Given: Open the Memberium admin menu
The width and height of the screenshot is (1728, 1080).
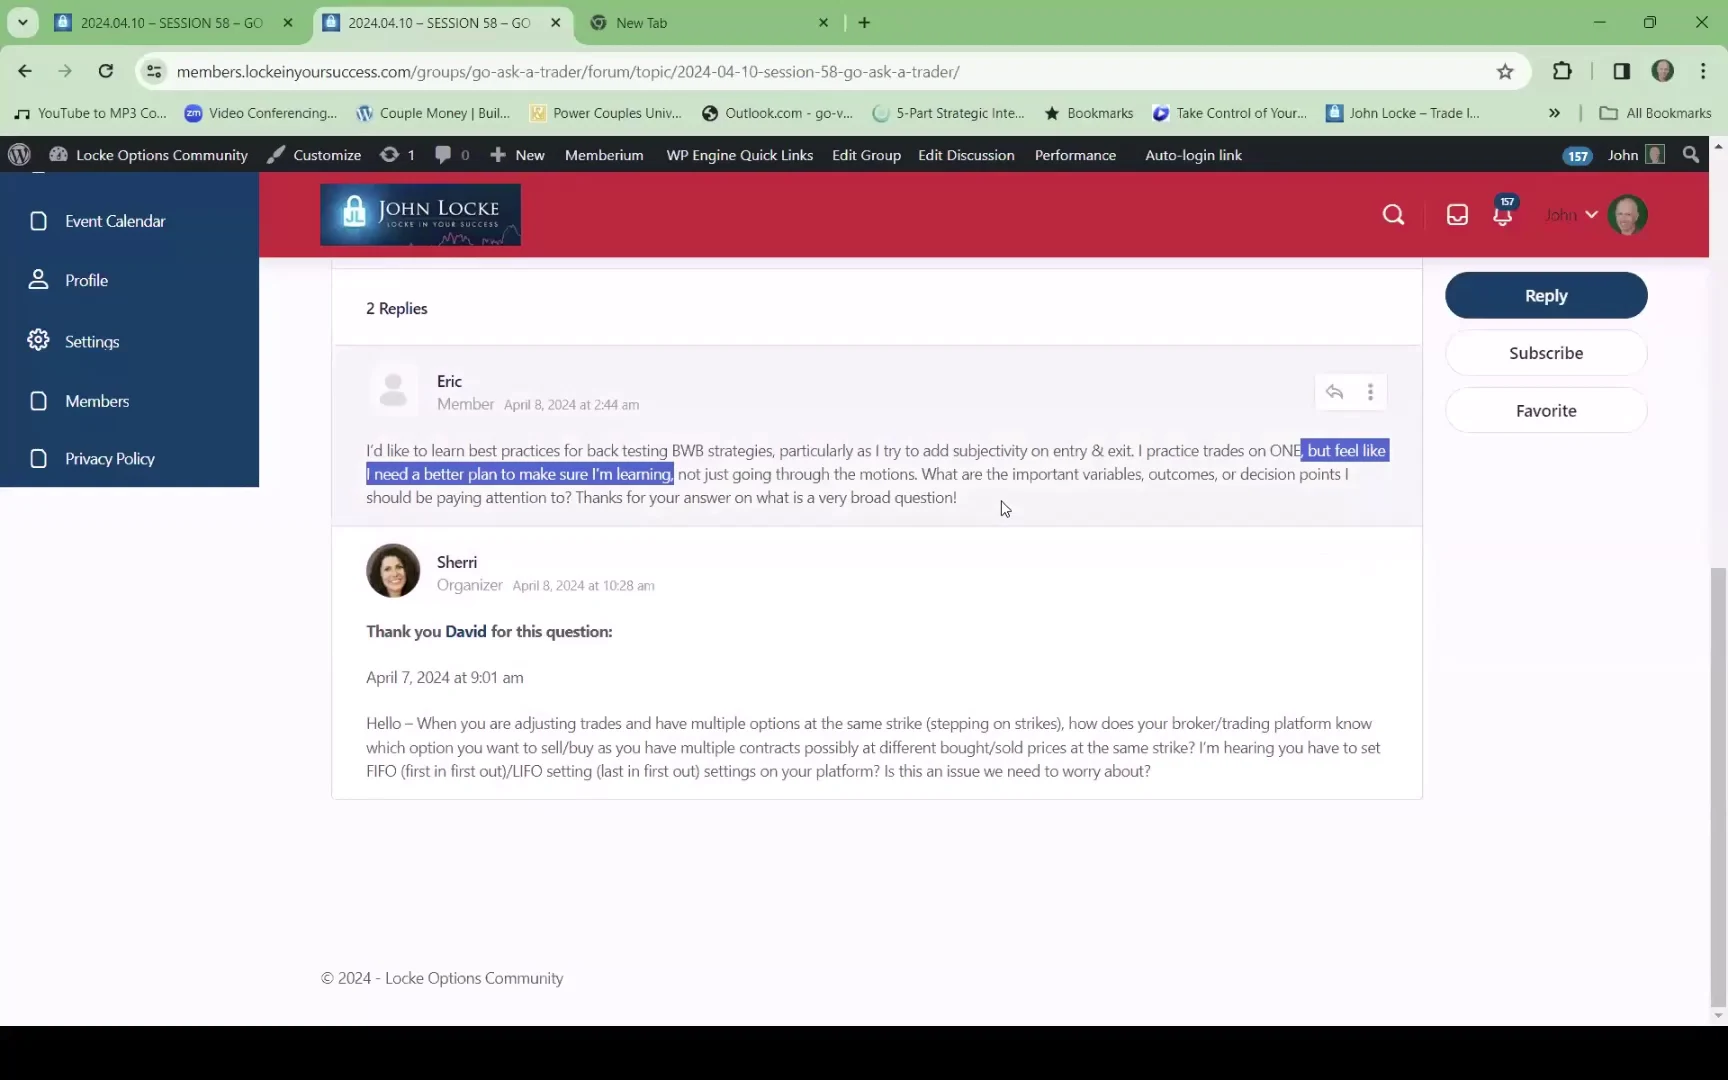Looking at the screenshot, I should pos(604,155).
